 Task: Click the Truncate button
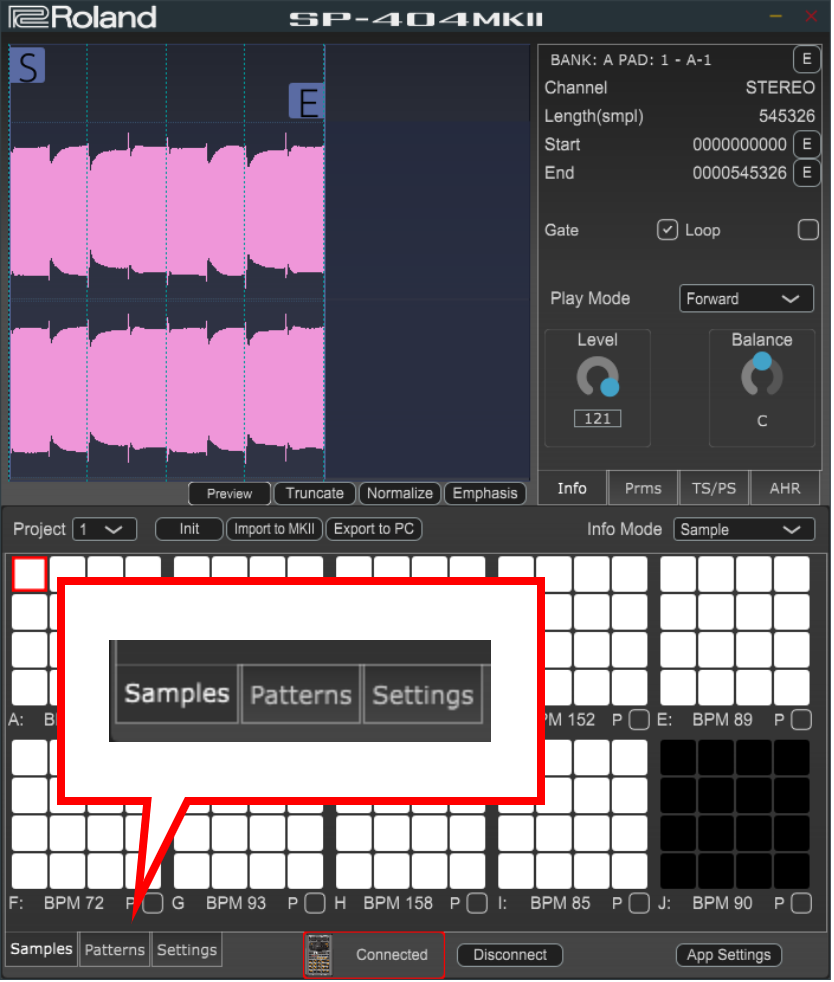(316, 495)
